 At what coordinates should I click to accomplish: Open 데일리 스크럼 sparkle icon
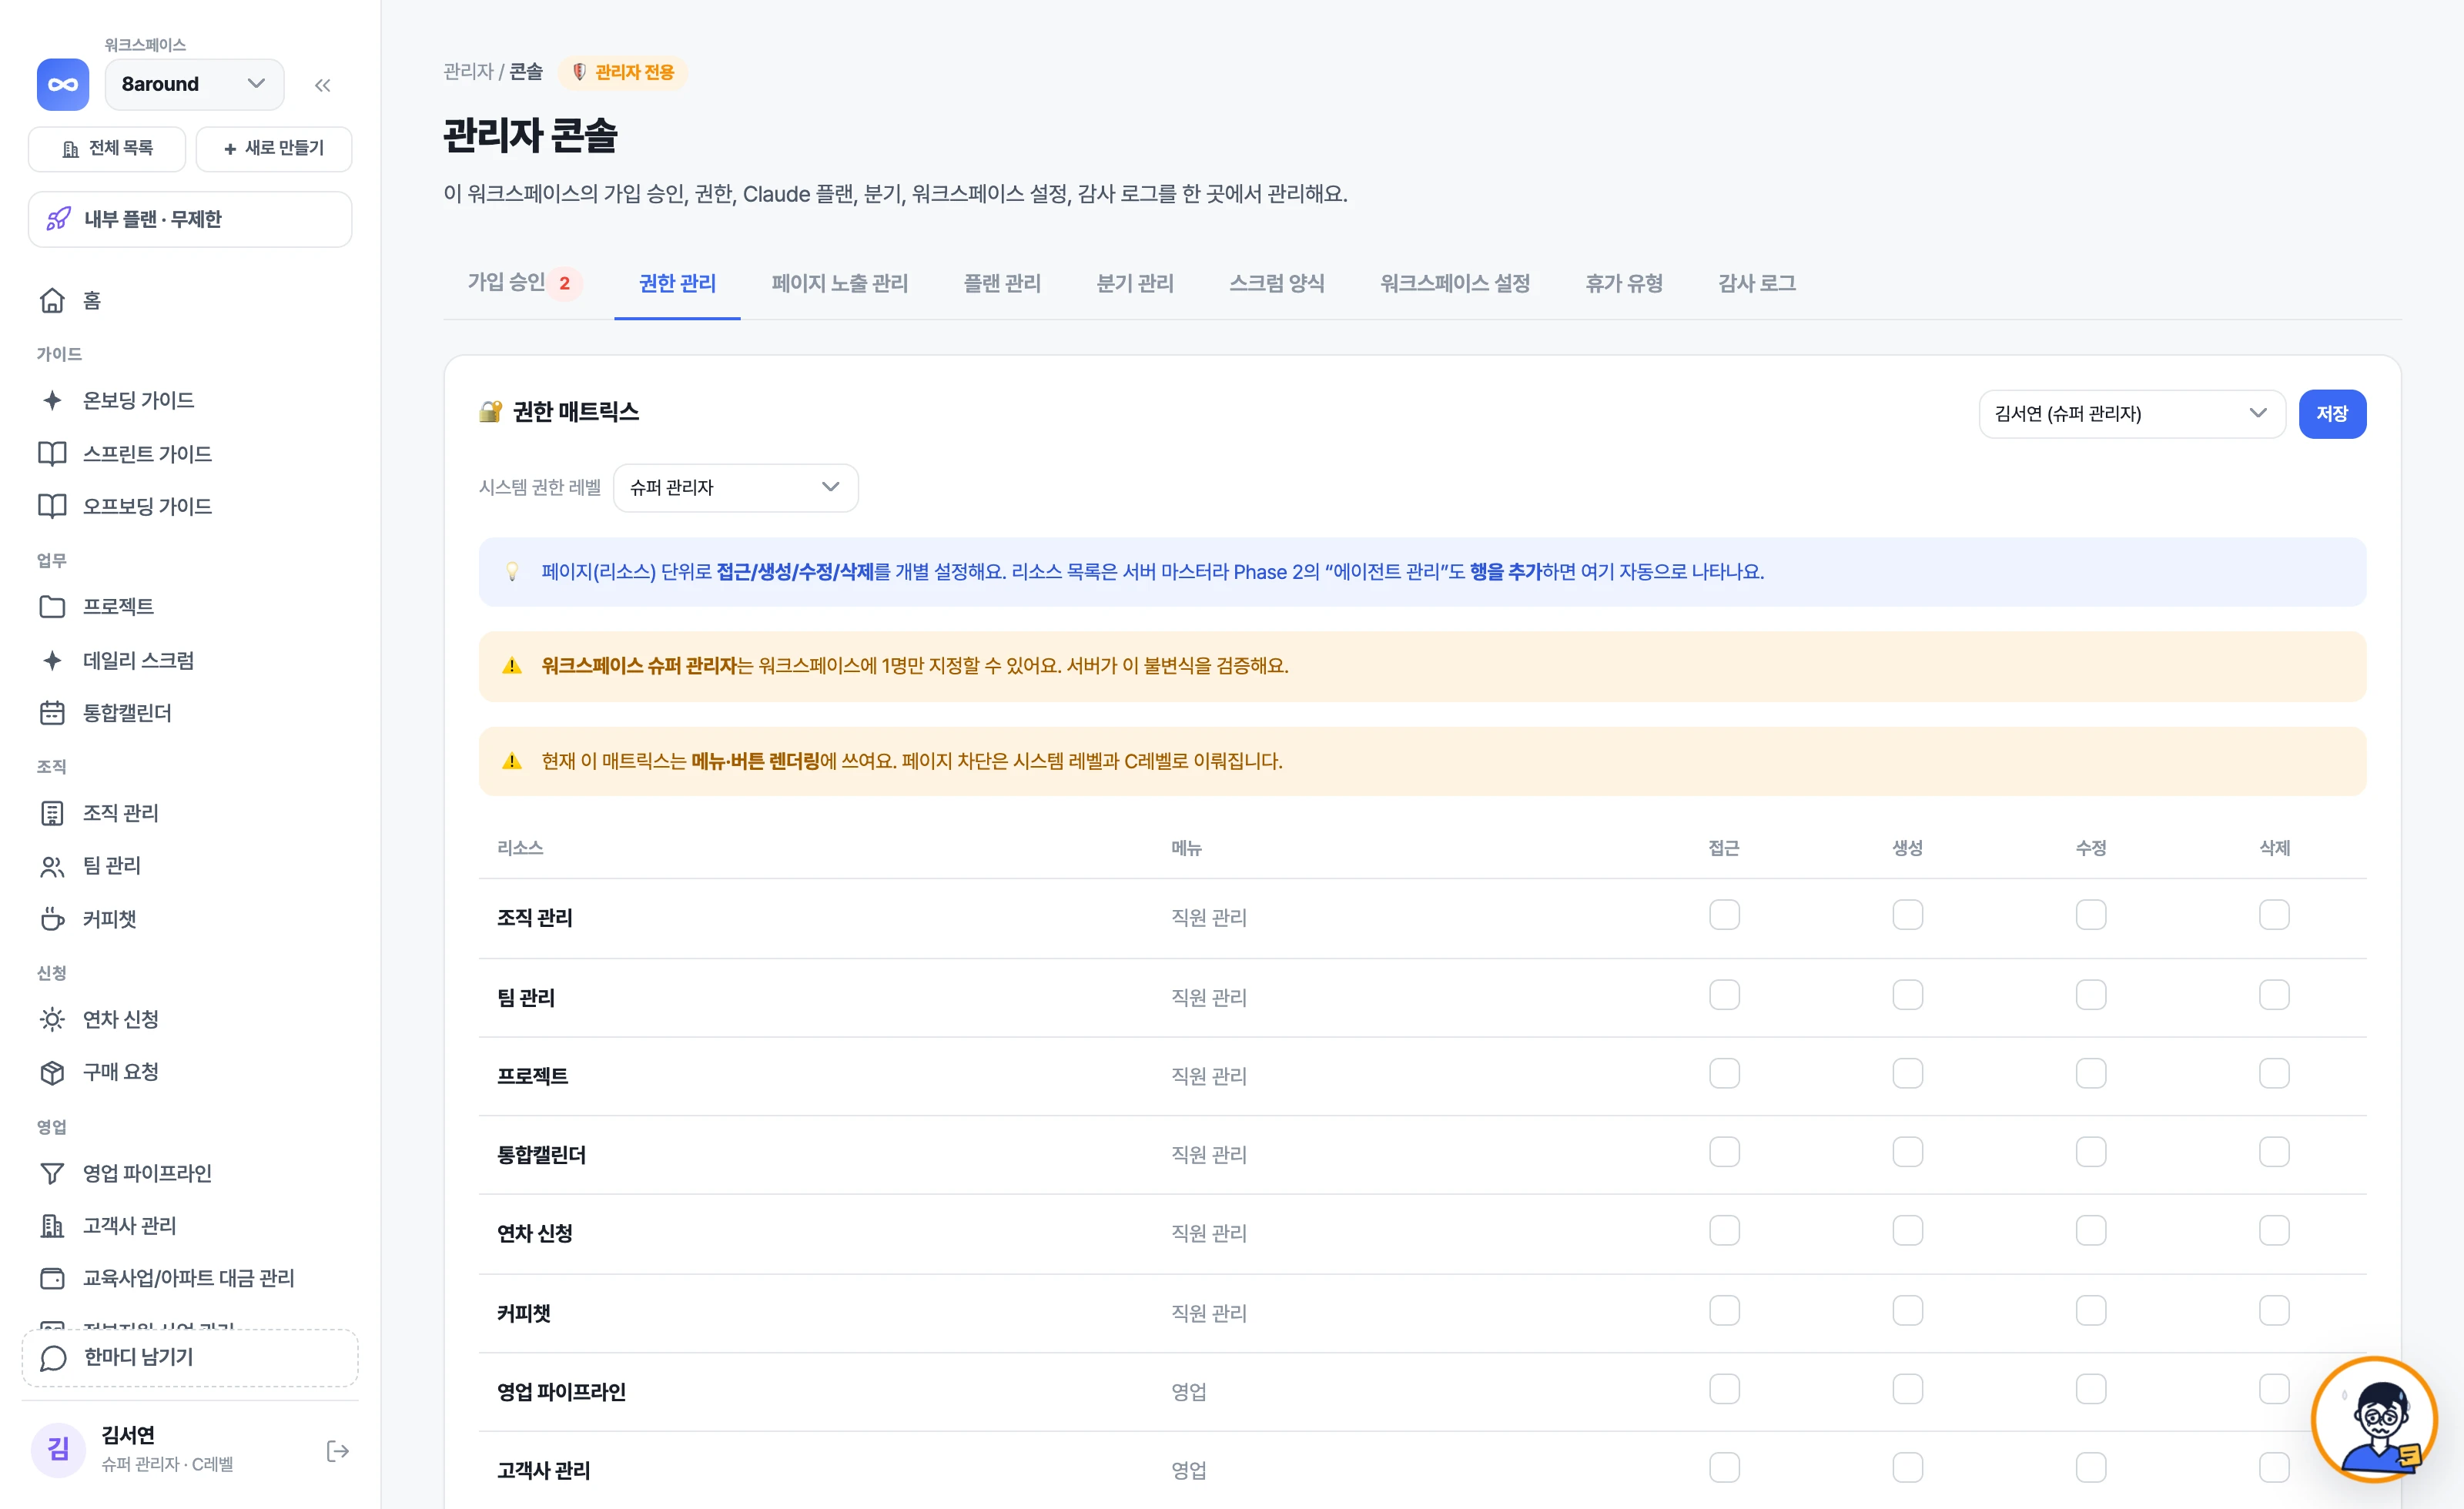52,660
